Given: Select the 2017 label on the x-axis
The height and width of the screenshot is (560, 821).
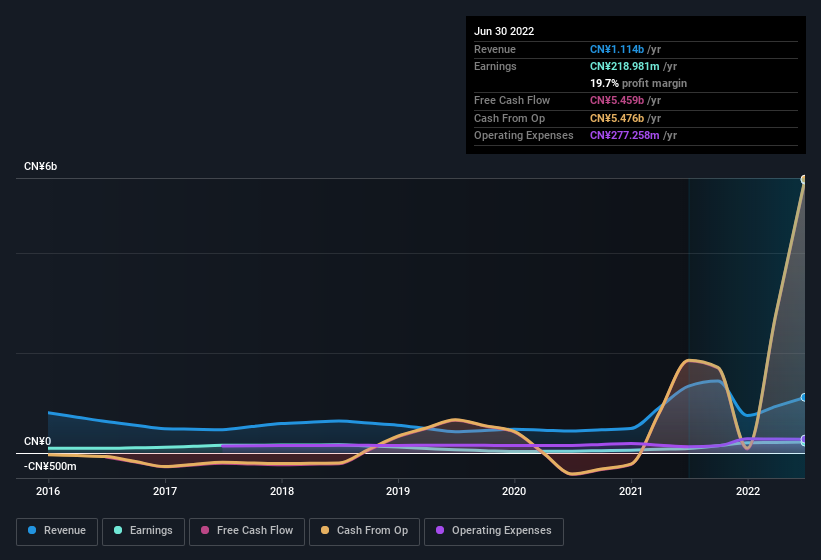Looking at the screenshot, I should (x=165, y=491).
